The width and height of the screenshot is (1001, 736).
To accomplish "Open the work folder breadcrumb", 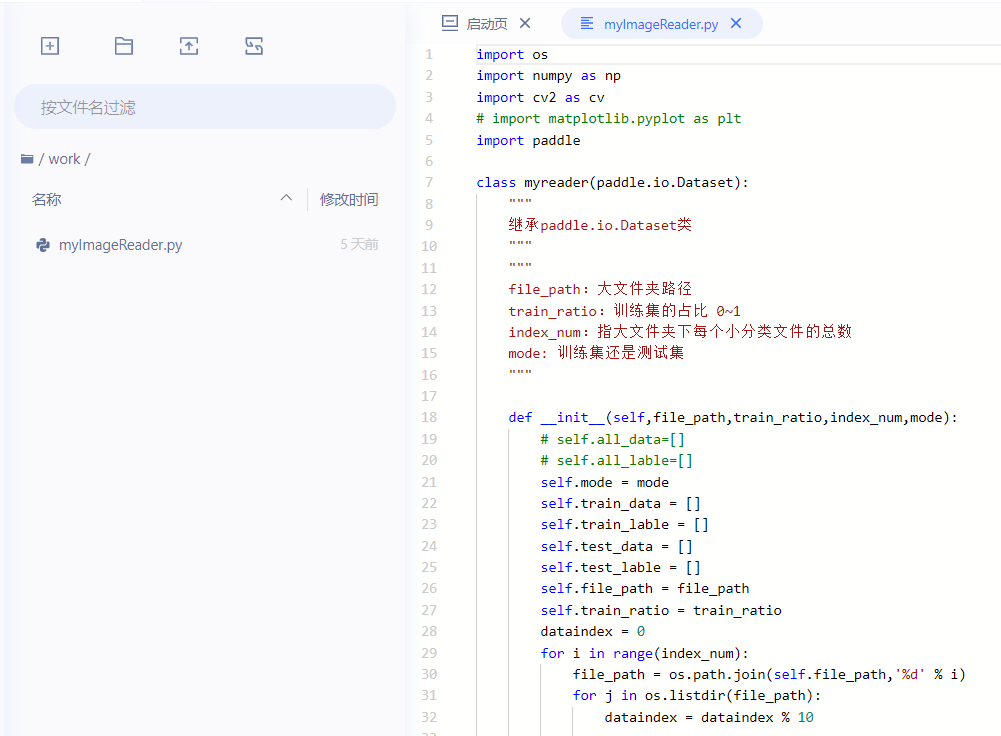I will click(x=64, y=159).
